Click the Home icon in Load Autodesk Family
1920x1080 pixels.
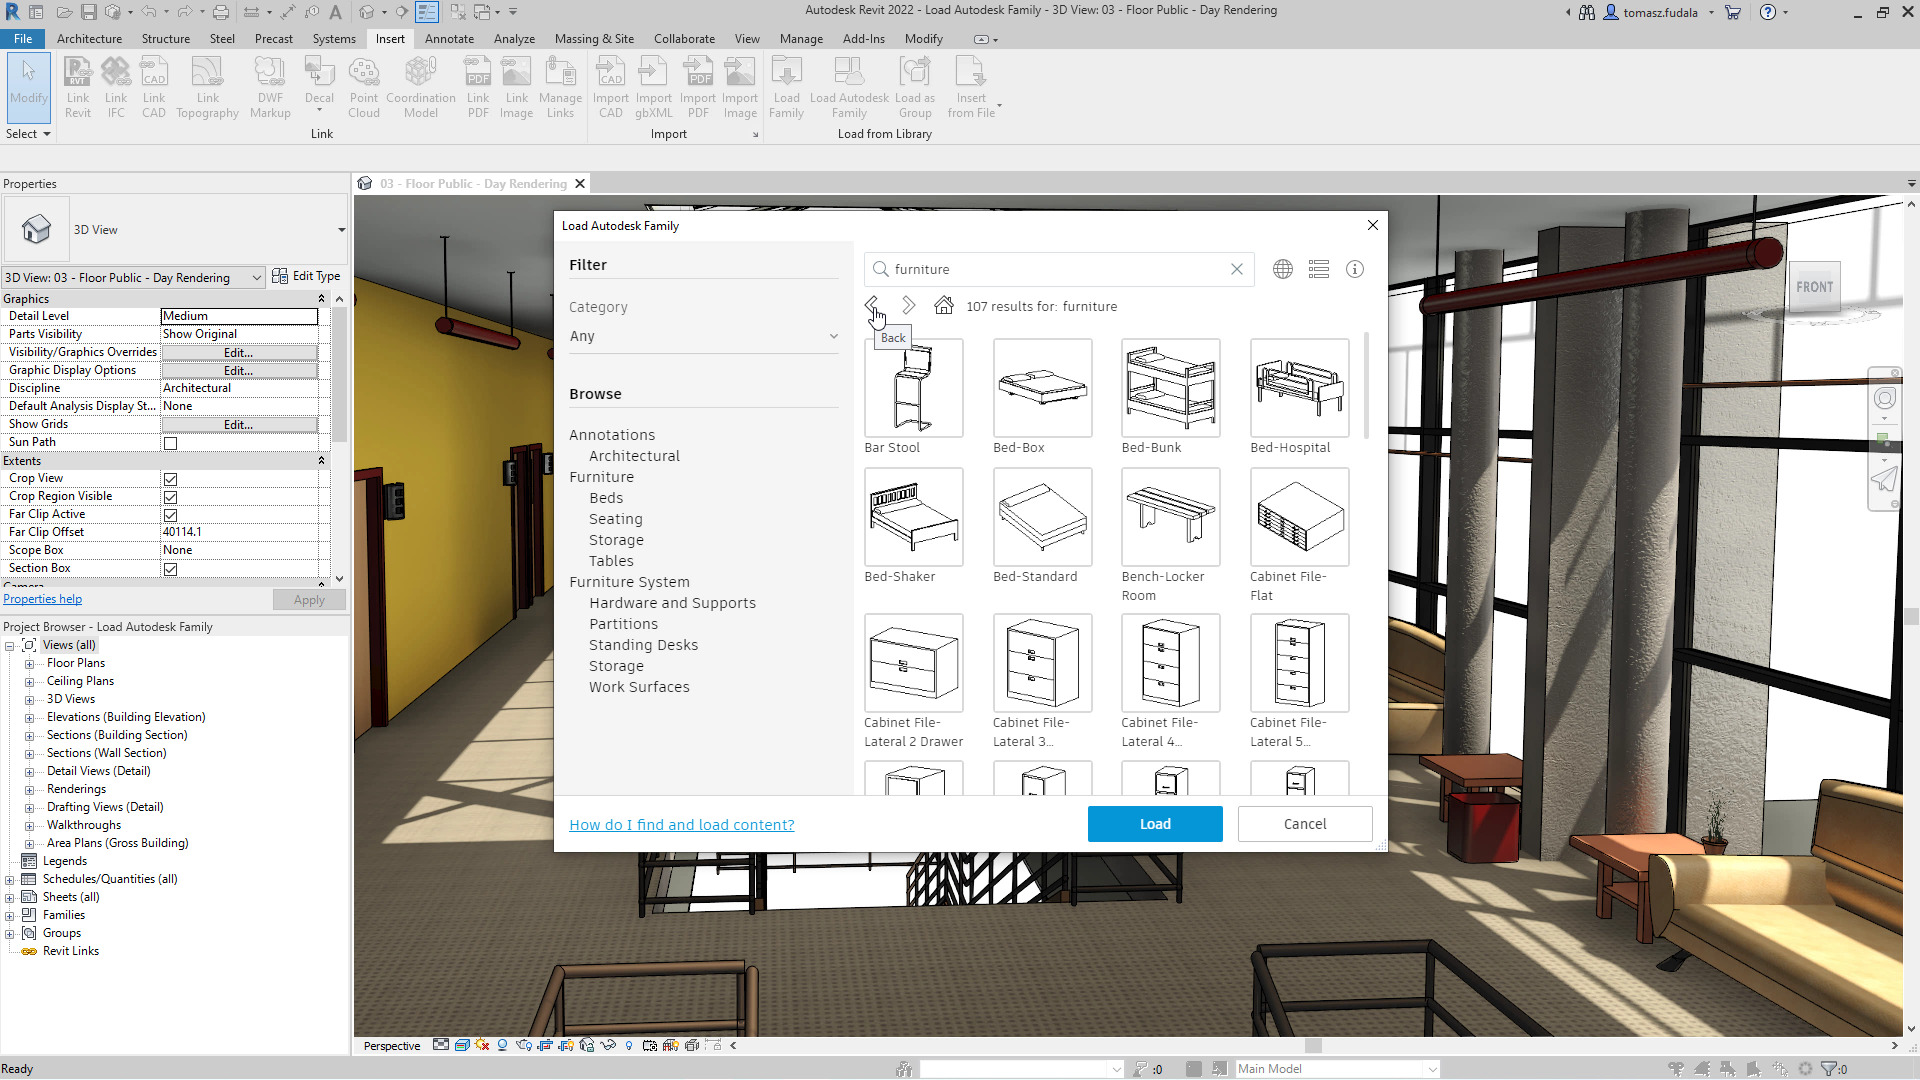tap(944, 305)
